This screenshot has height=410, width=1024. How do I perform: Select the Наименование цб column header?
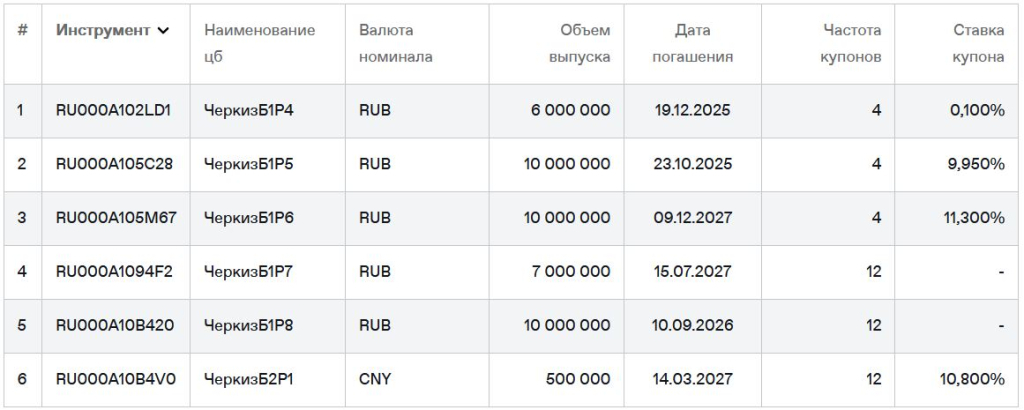coord(260,43)
